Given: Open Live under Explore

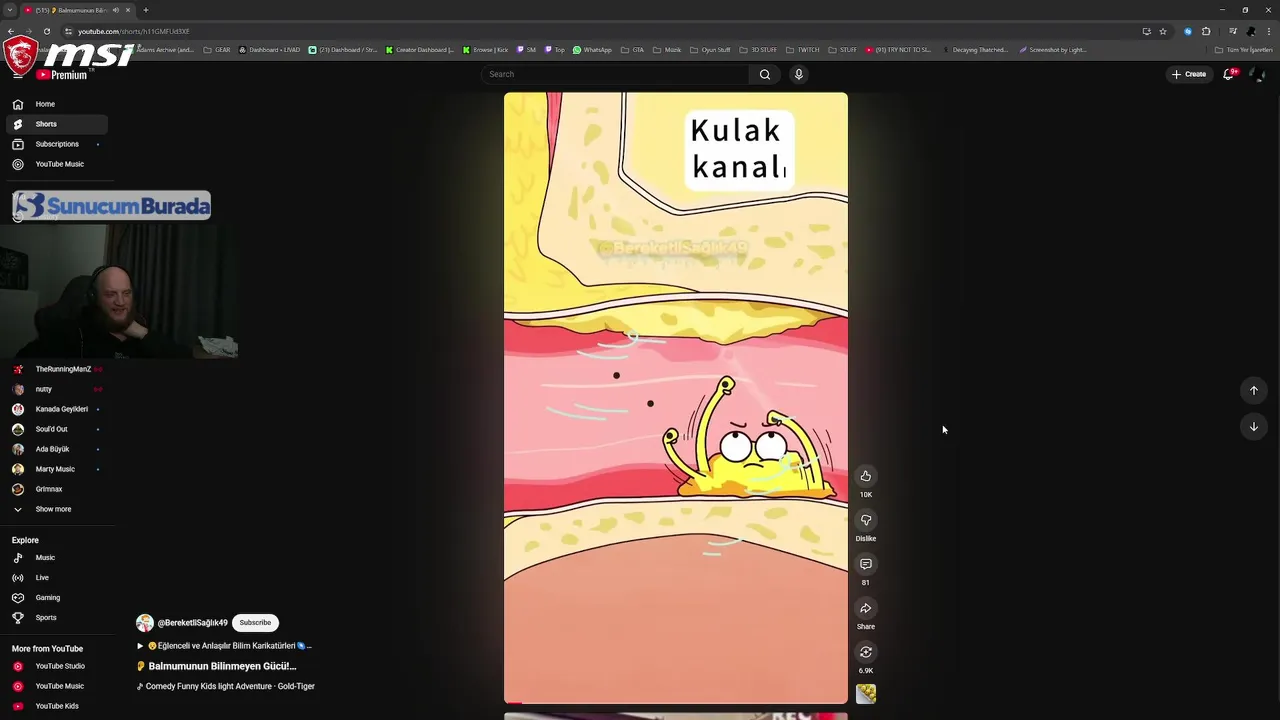Looking at the screenshot, I should coord(56,578).
